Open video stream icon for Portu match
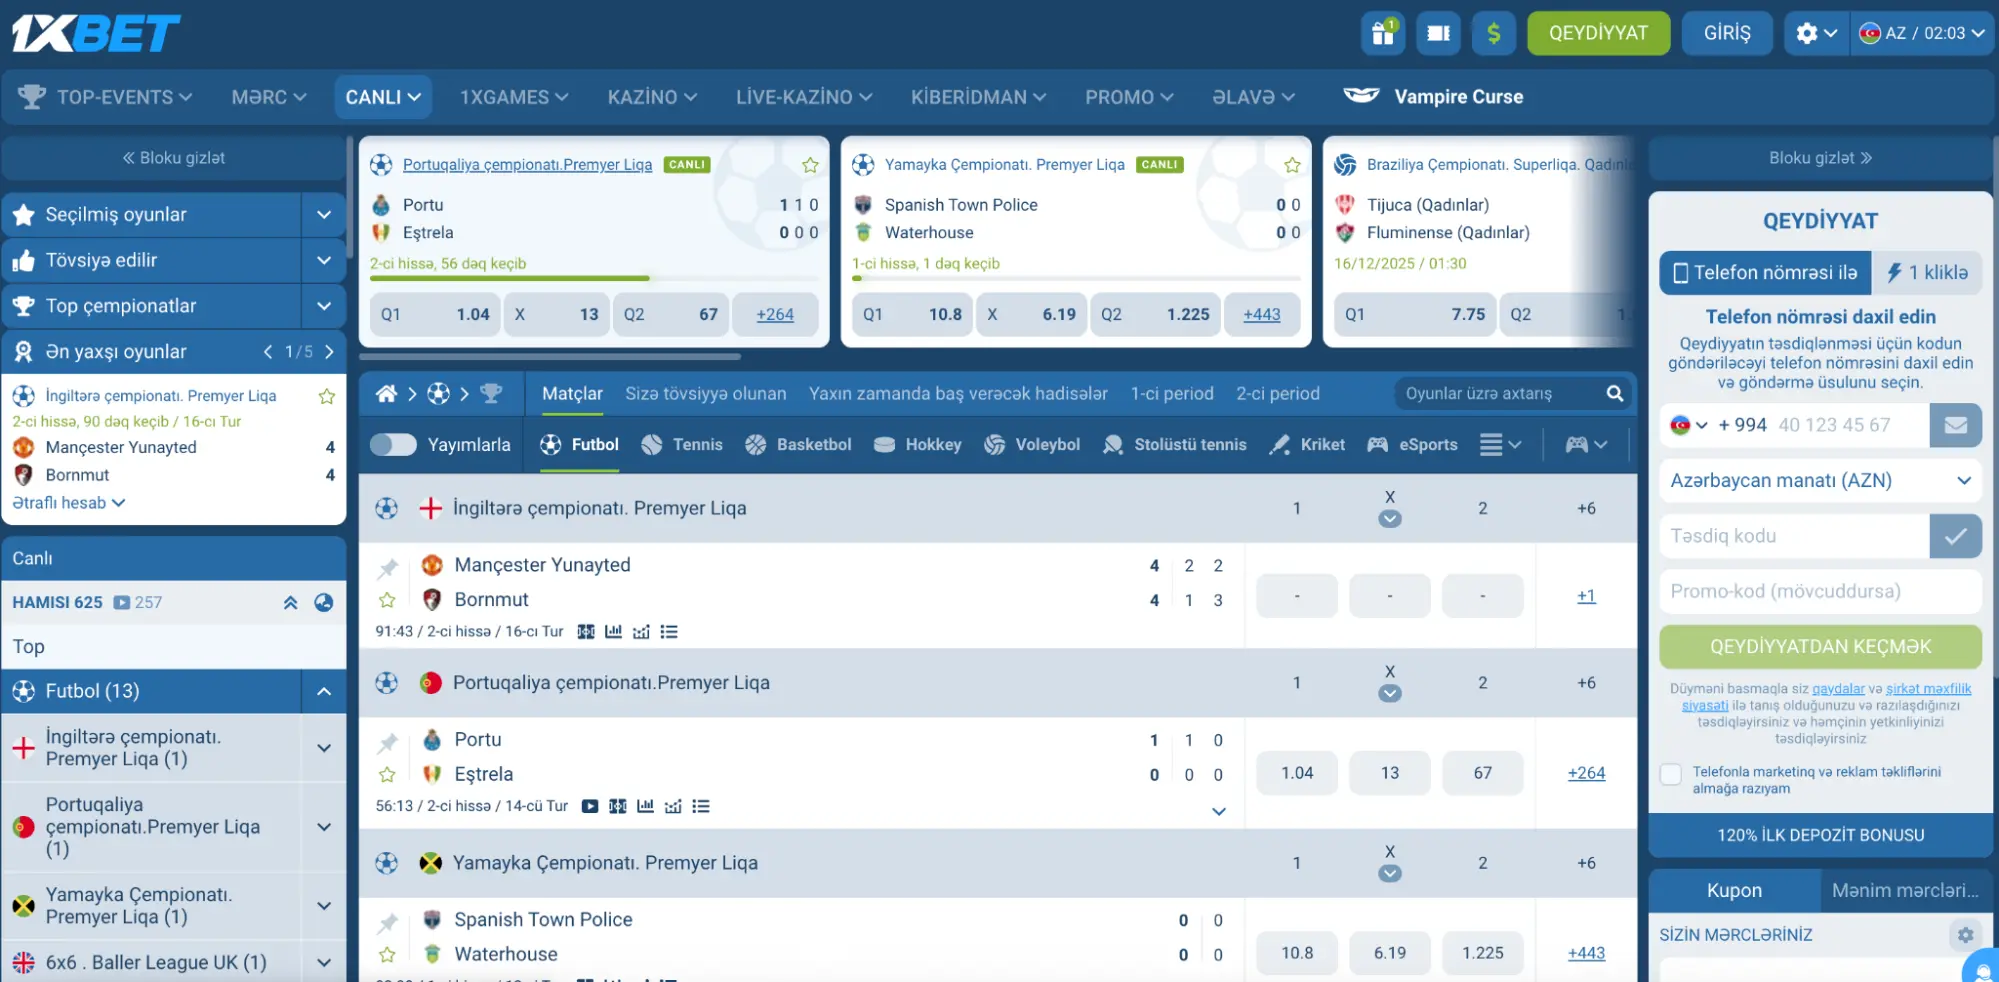This screenshot has width=1999, height=982. point(590,806)
